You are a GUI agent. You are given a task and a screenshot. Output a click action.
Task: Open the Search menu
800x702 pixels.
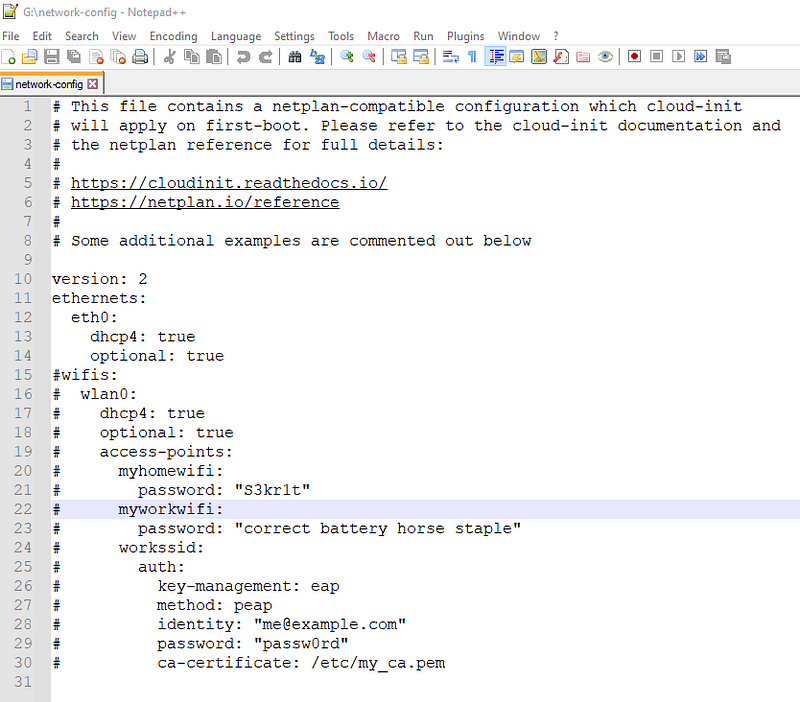coord(82,36)
